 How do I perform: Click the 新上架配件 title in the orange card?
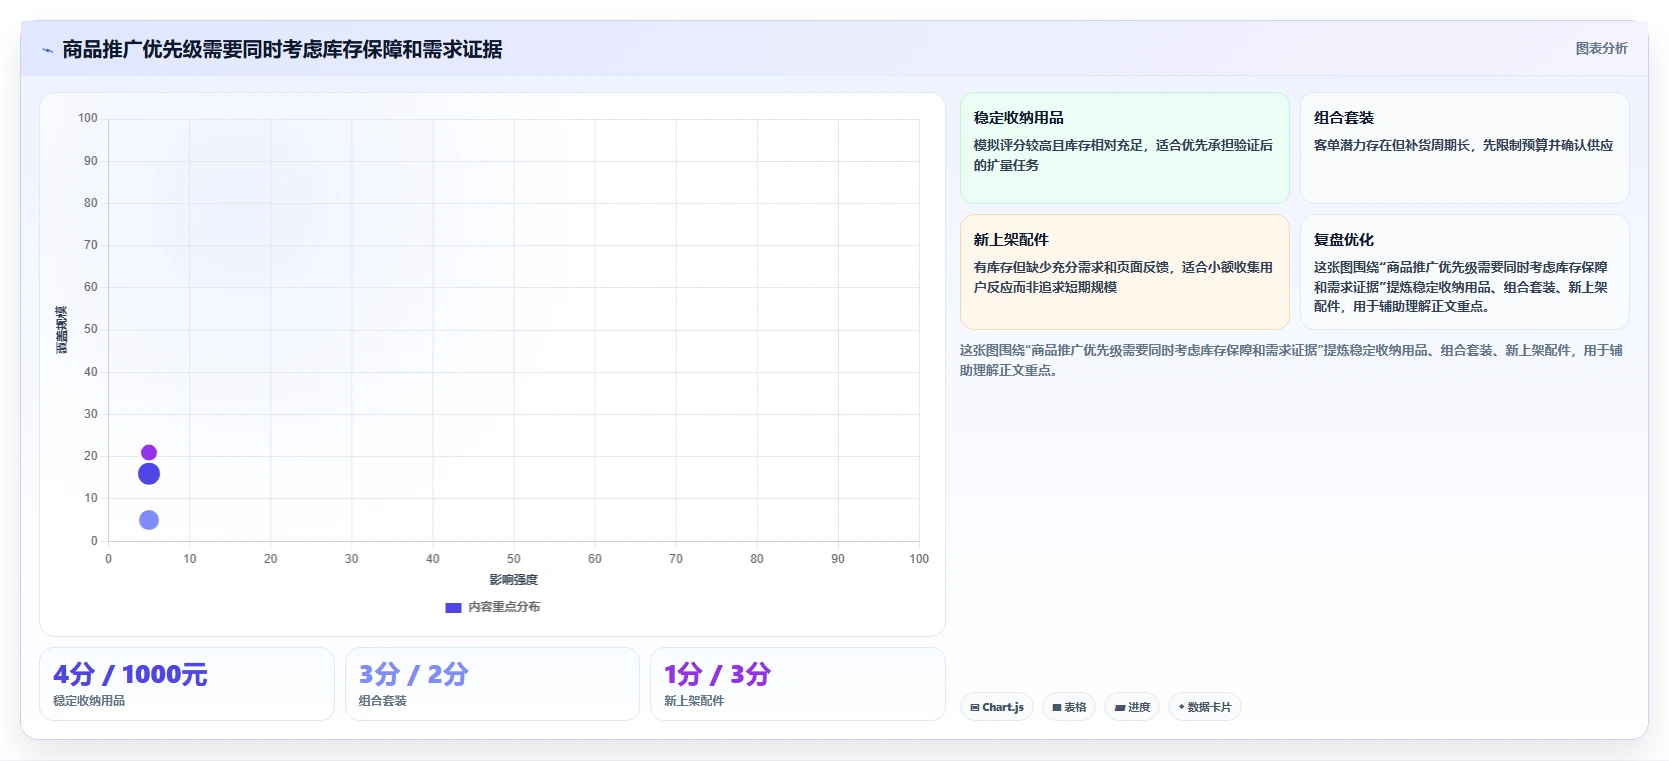(1011, 240)
